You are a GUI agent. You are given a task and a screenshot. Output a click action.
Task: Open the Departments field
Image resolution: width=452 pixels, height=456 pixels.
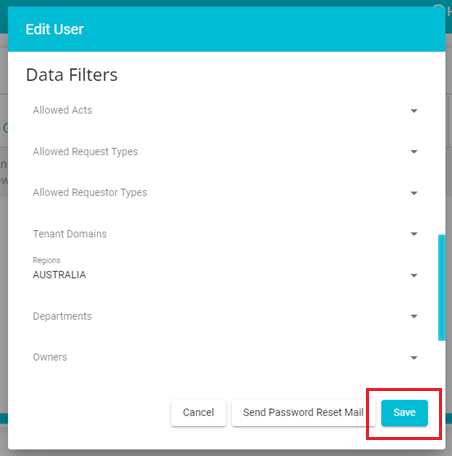[x=225, y=316]
